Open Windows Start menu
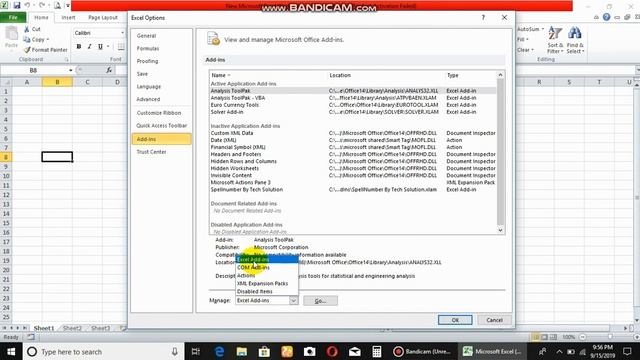The image size is (640, 360). pyautogui.click(x=11, y=351)
